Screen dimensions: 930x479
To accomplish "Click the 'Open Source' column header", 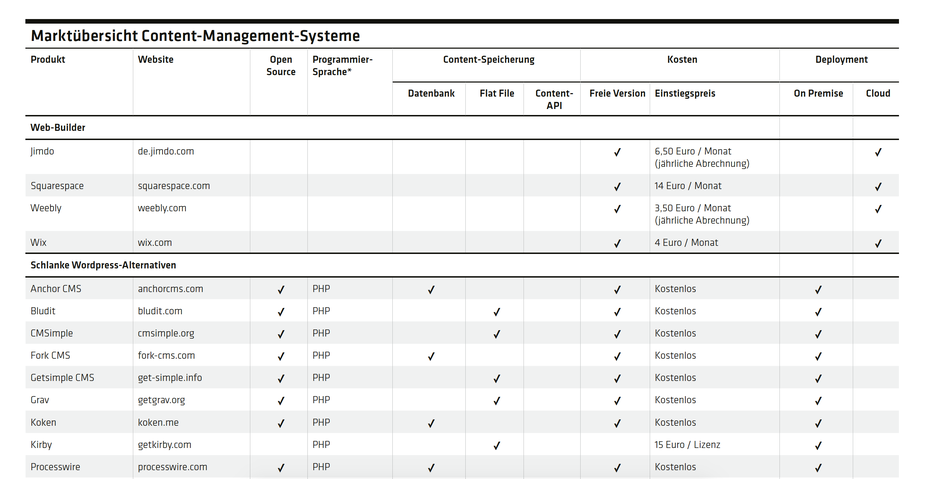I will coord(281,66).
